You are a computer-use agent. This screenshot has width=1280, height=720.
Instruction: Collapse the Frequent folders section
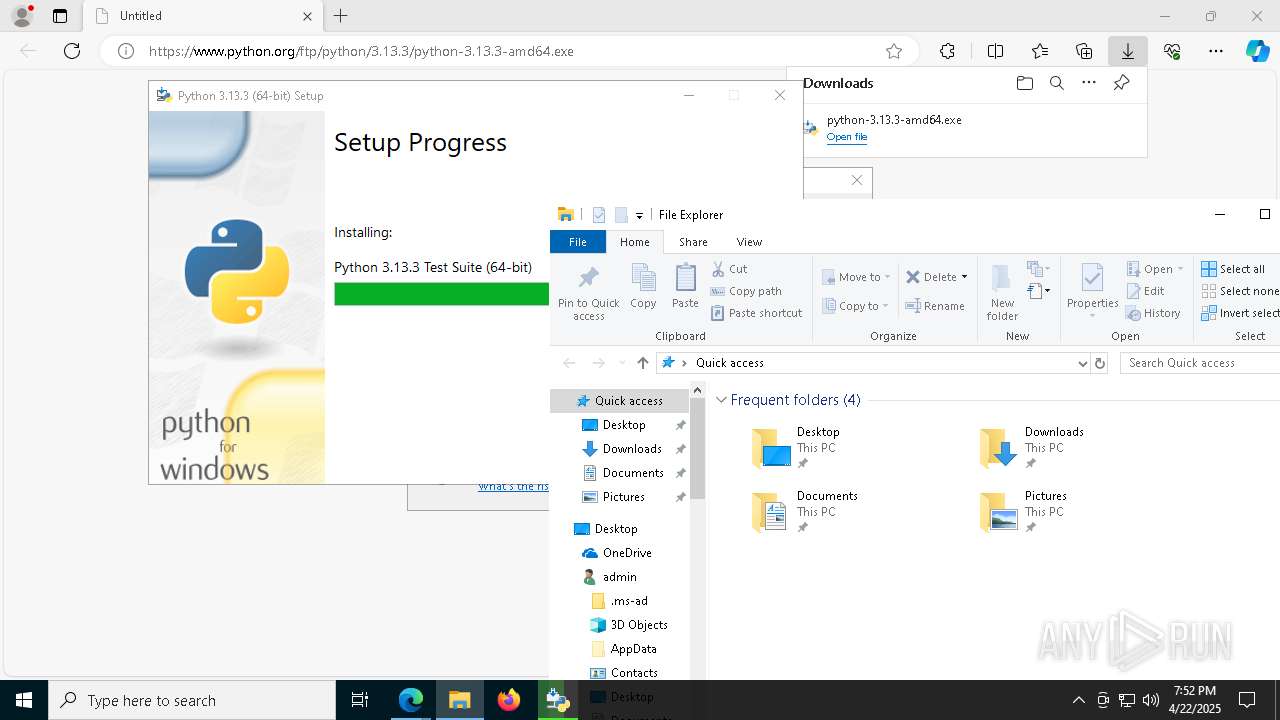tap(721, 400)
